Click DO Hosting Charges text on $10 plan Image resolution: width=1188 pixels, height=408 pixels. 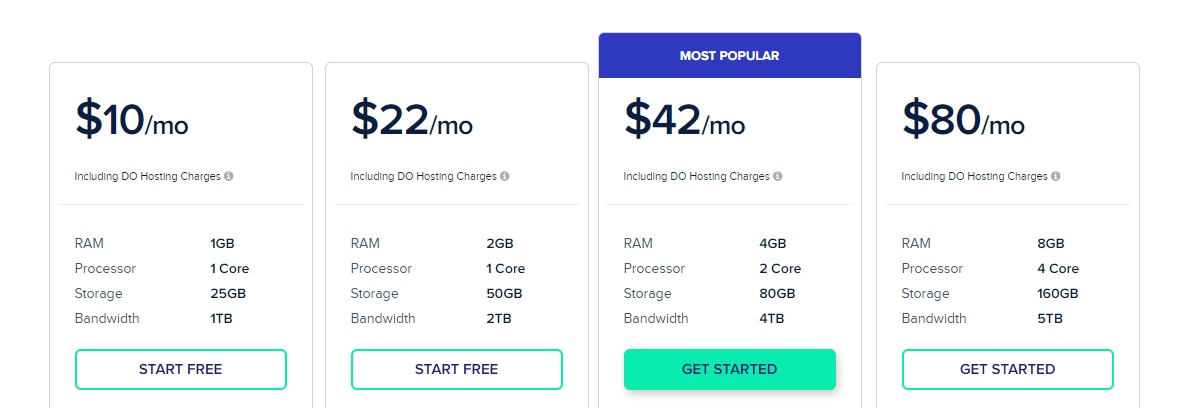click(170, 176)
